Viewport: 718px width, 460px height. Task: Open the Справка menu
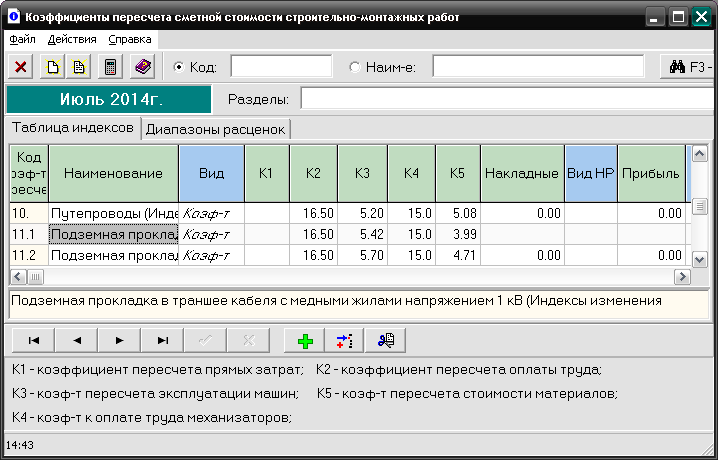pyautogui.click(x=130, y=39)
